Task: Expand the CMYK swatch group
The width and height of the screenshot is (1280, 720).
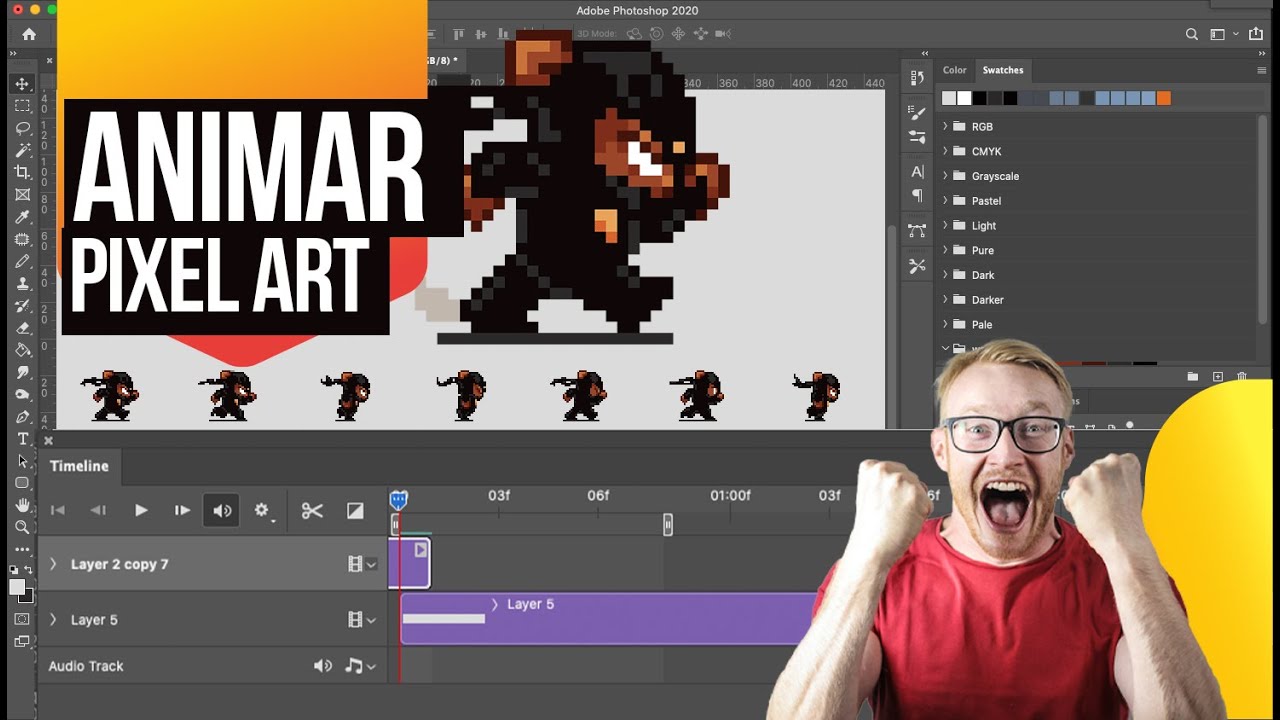Action: click(x=945, y=151)
